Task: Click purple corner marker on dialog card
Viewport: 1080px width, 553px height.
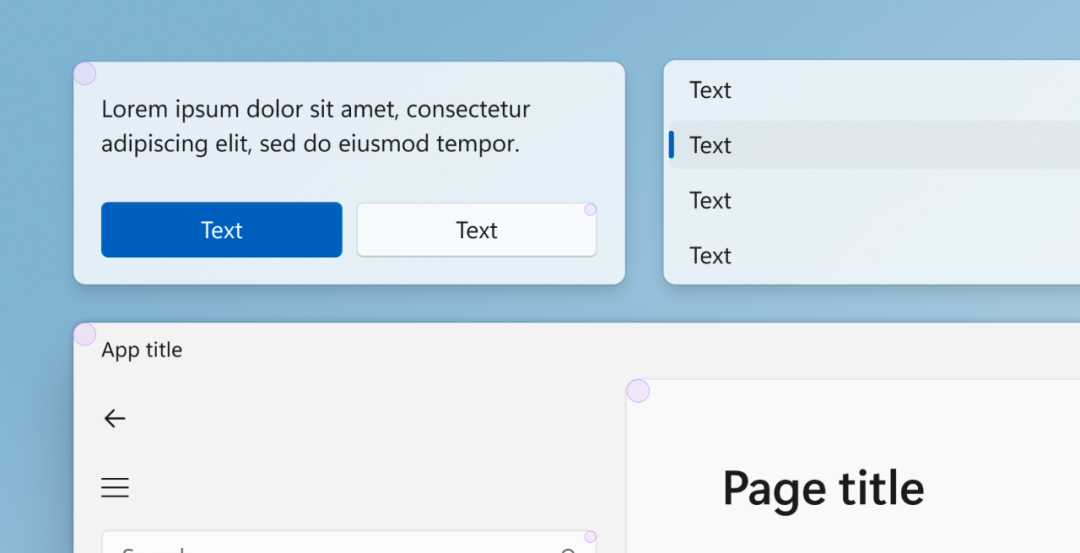Action: pyautogui.click(x=85, y=73)
